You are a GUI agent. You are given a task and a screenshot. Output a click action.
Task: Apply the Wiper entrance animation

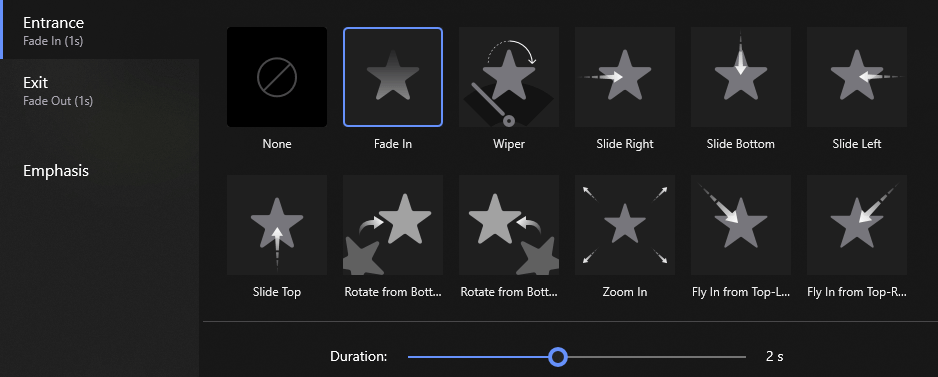tap(509, 77)
